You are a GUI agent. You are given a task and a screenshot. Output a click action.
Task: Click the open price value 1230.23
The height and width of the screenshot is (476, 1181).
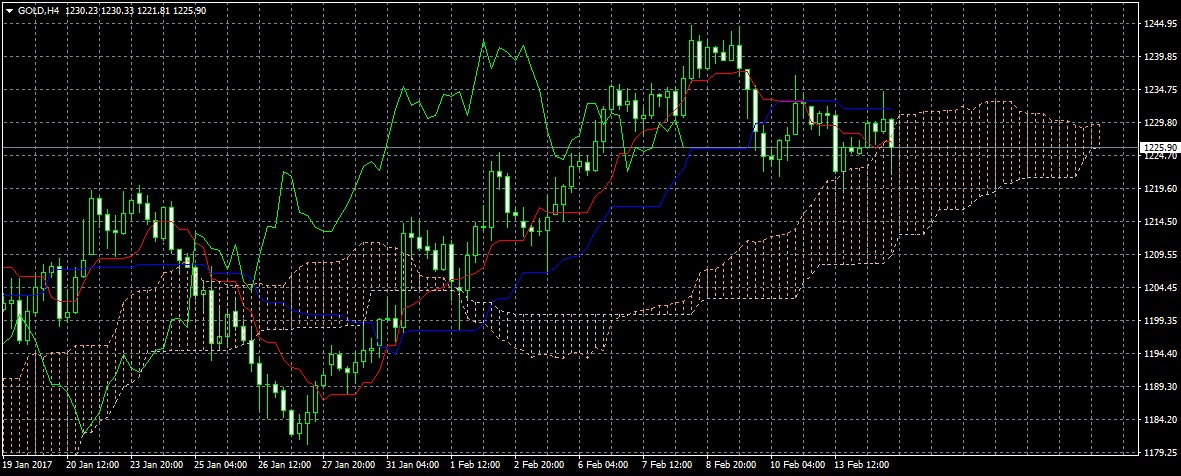point(81,11)
